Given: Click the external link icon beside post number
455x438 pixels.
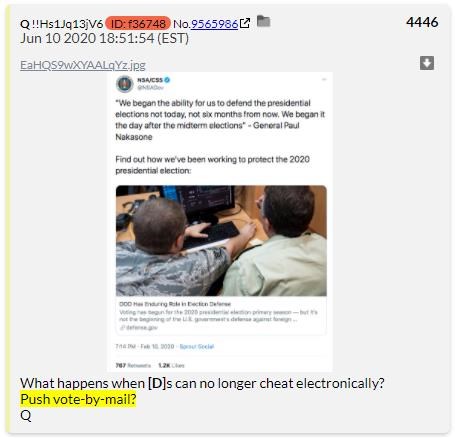Looking at the screenshot, I should [245, 23].
